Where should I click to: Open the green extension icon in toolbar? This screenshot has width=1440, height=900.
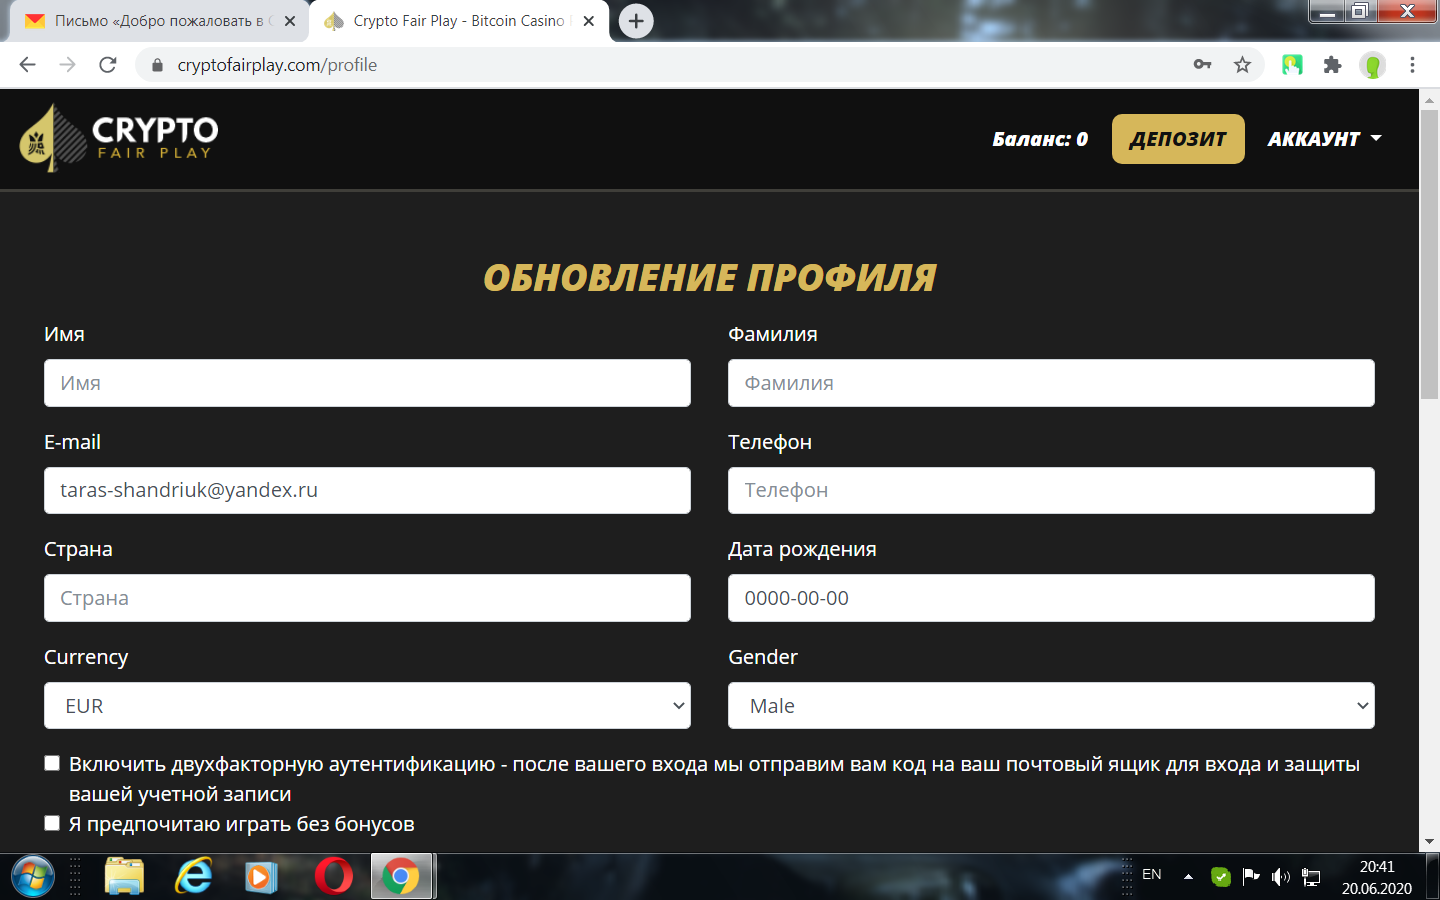coord(1292,65)
